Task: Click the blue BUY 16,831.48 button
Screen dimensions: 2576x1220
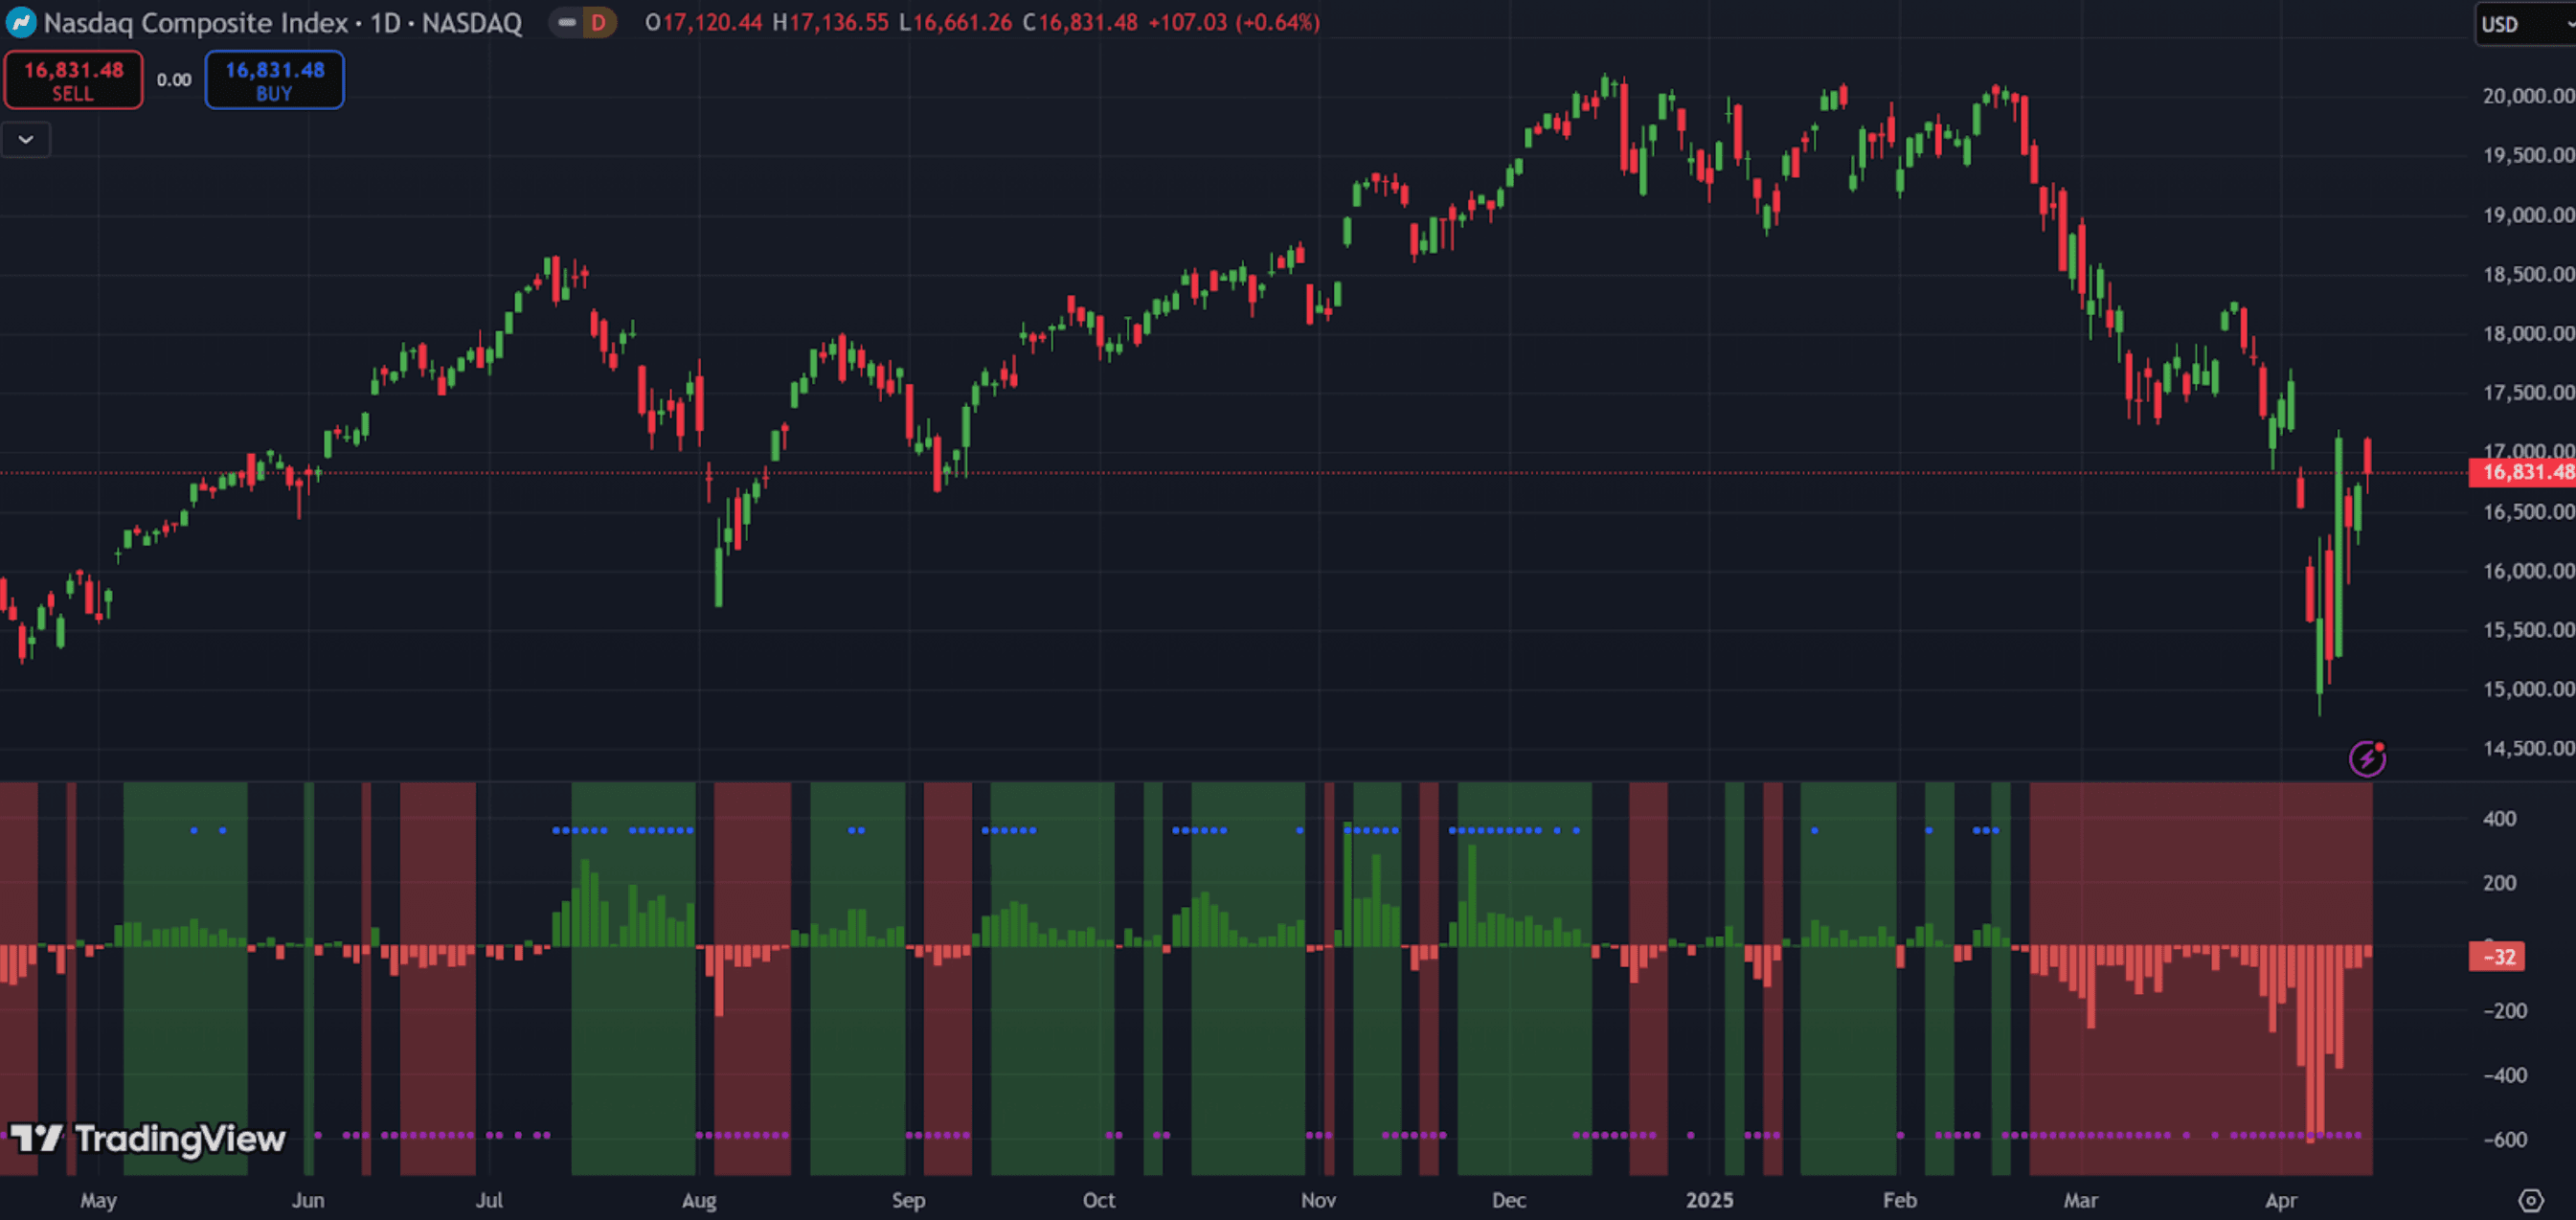Action: pyautogui.click(x=274, y=80)
